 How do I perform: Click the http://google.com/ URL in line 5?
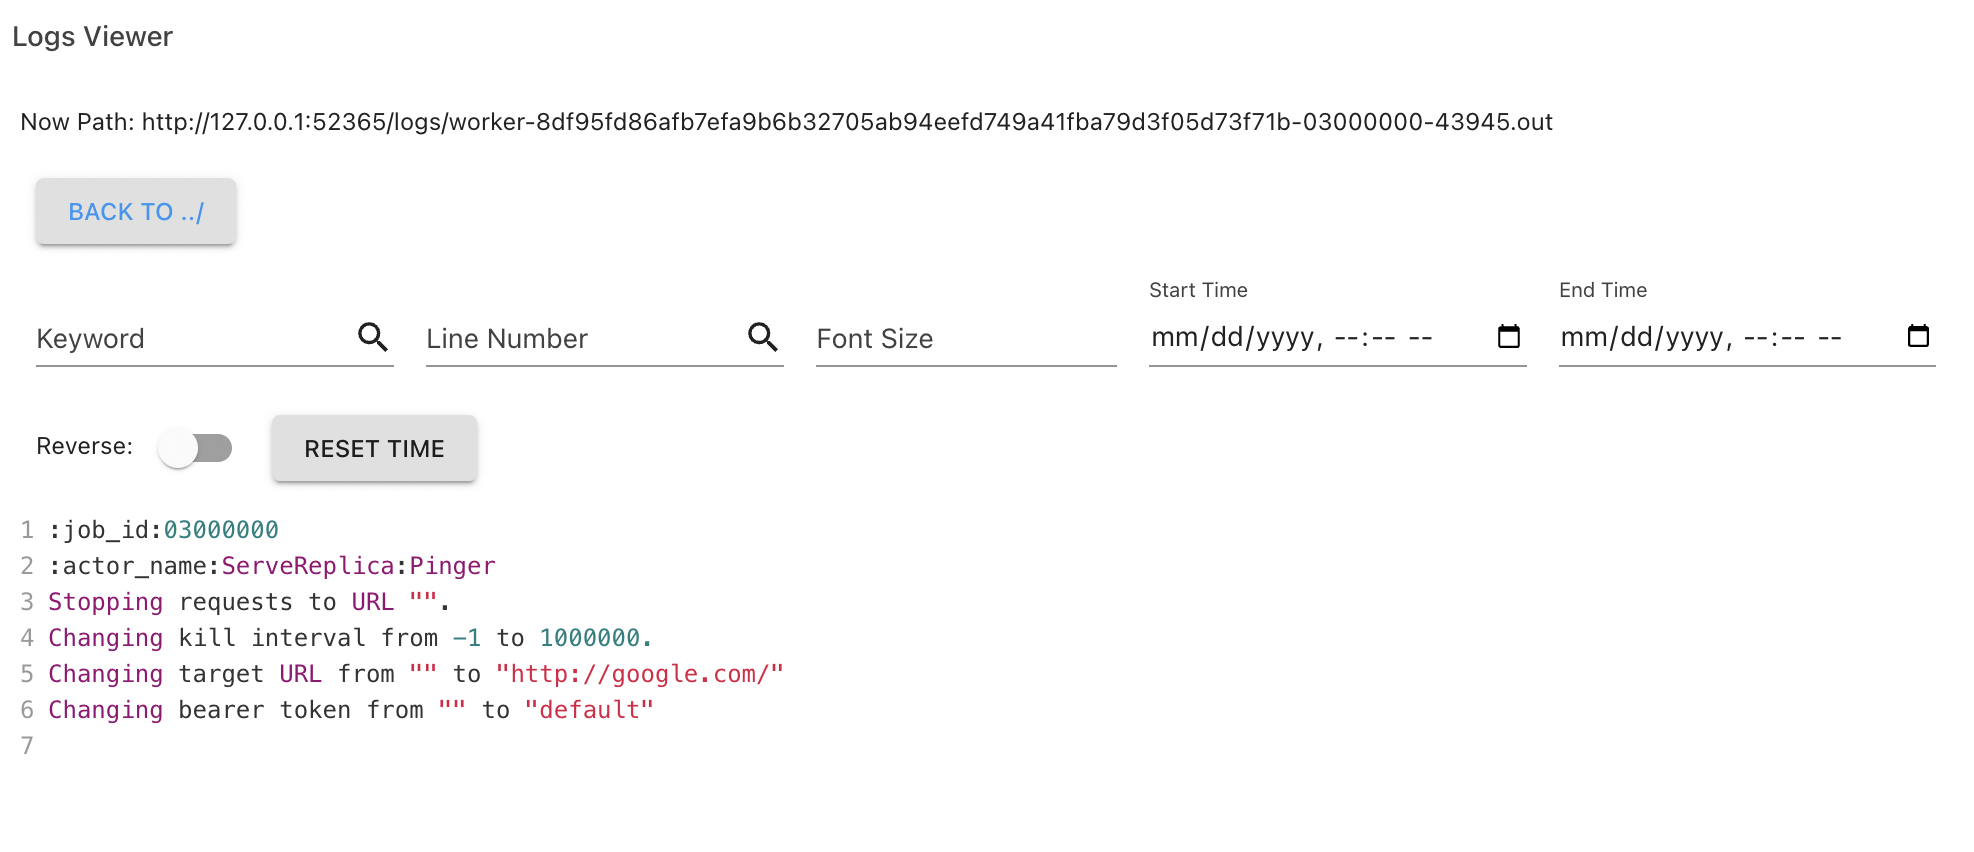(640, 674)
